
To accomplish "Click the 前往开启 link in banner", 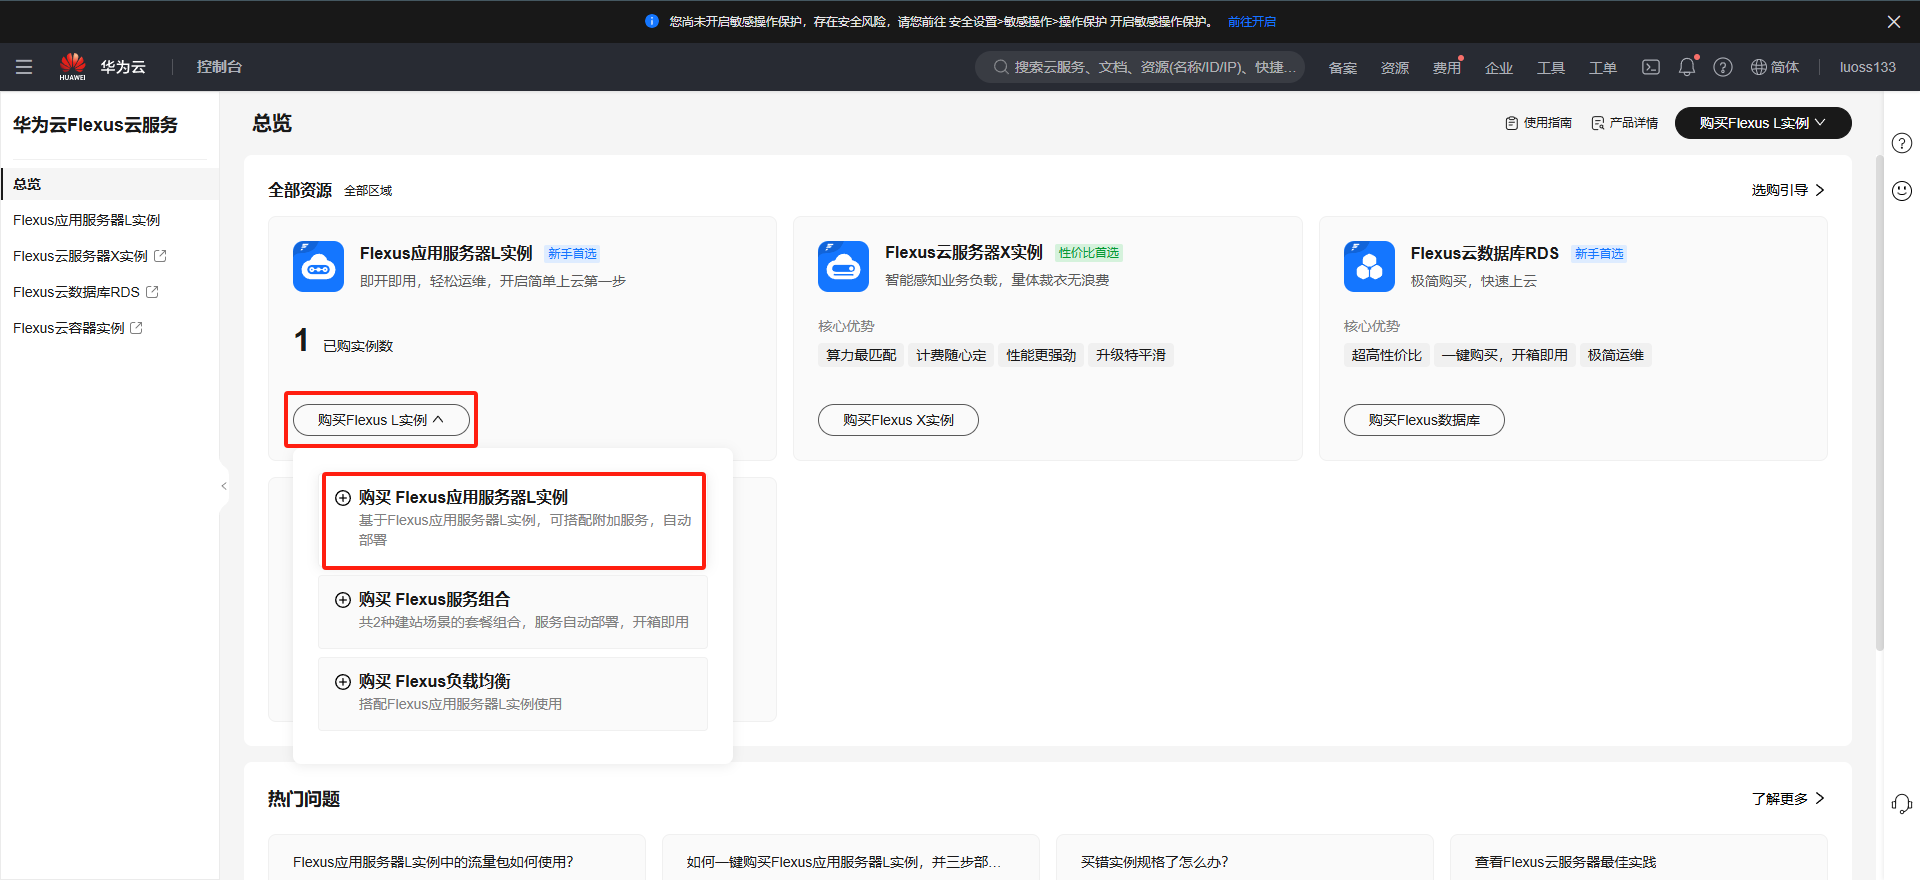I will pyautogui.click(x=1251, y=22).
